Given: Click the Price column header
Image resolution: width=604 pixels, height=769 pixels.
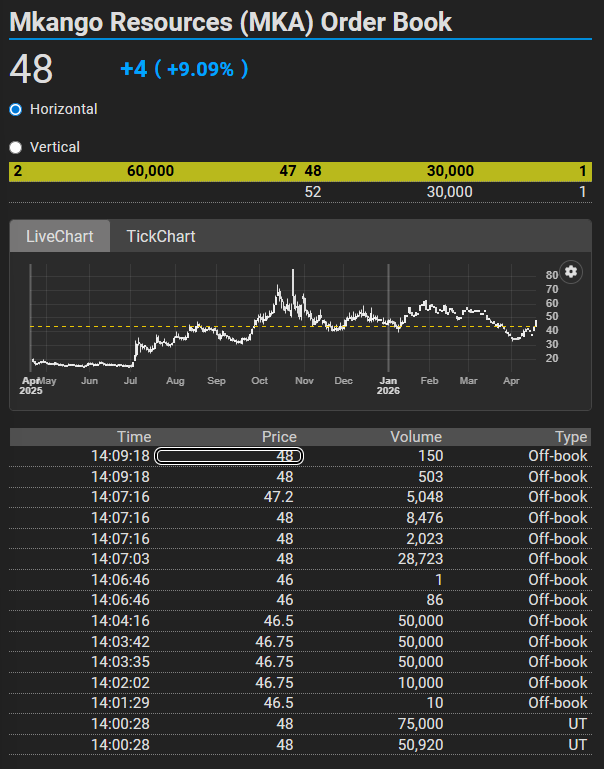Looking at the screenshot, I should click(279, 437).
